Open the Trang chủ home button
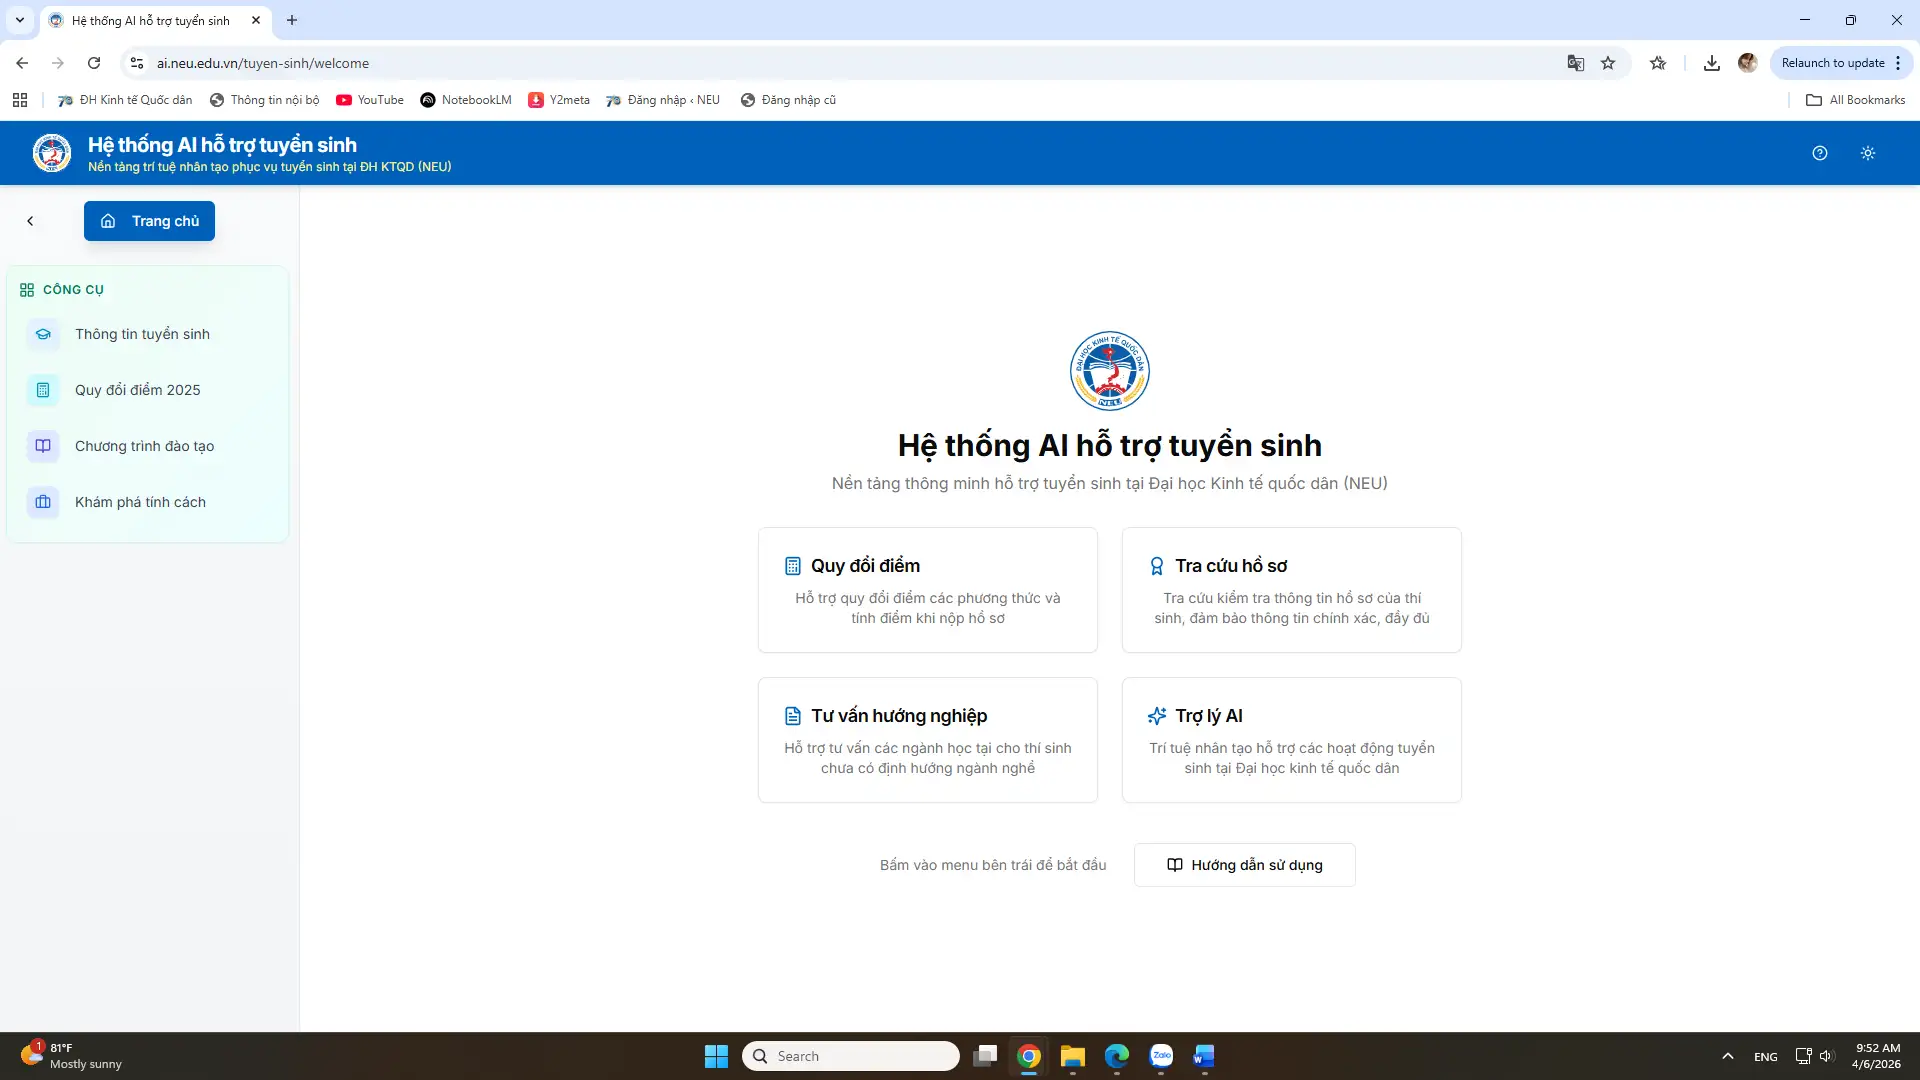1920x1080 pixels. tap(149, 221)
